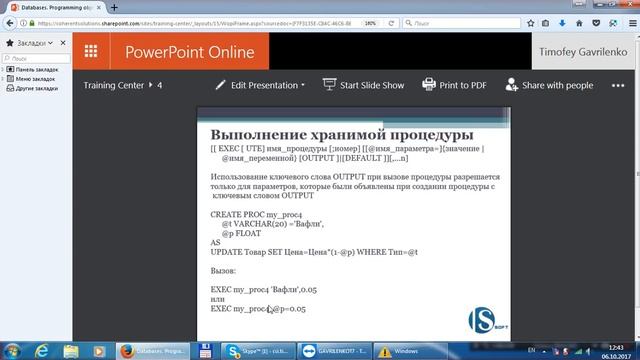
Task: Click the UPDATE Товар SET line
Action: (314, 252)
